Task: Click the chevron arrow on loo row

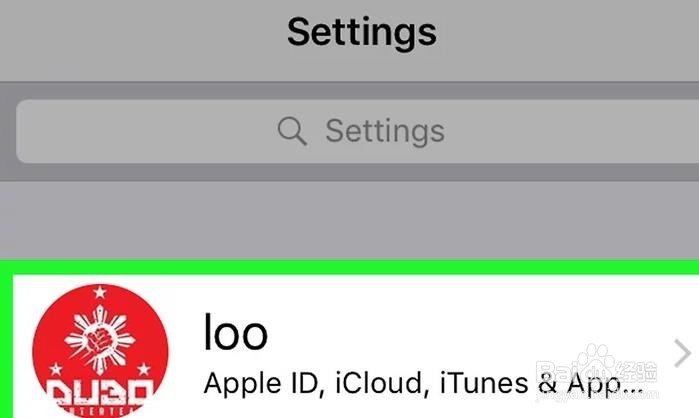Action: pyautogui.click(x=682, y=353)
